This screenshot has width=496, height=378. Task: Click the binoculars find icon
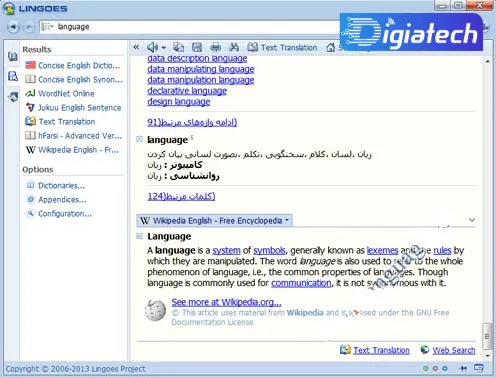pyautogui.click(x=234, y=47)
